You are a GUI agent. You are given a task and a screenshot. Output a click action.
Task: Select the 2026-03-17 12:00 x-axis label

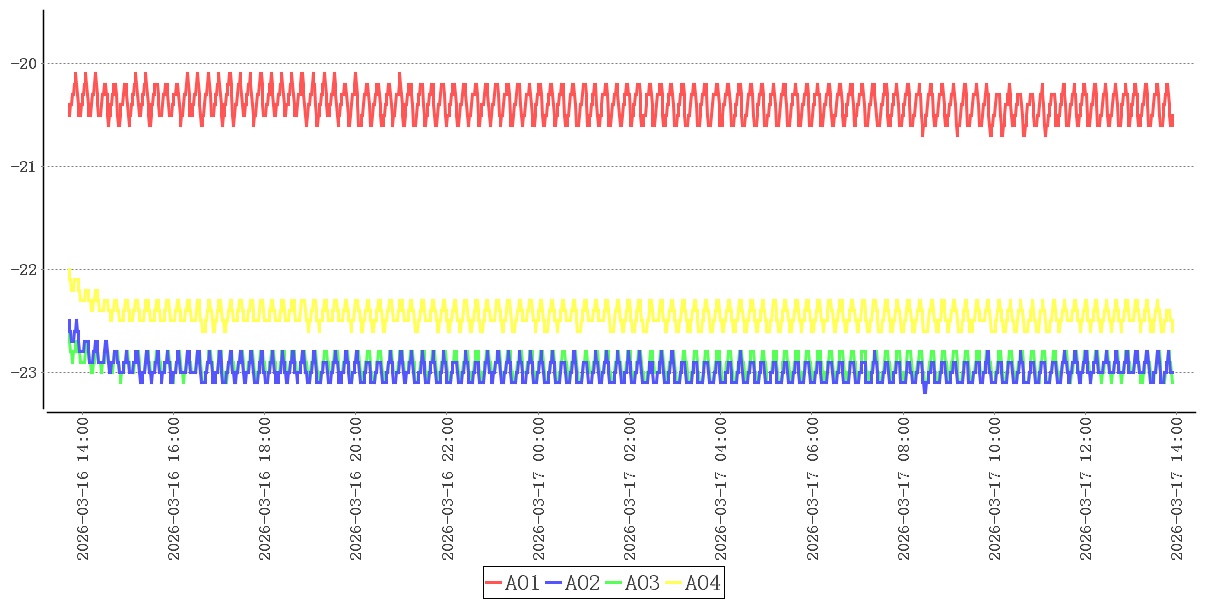click(x=1086, y=489)
